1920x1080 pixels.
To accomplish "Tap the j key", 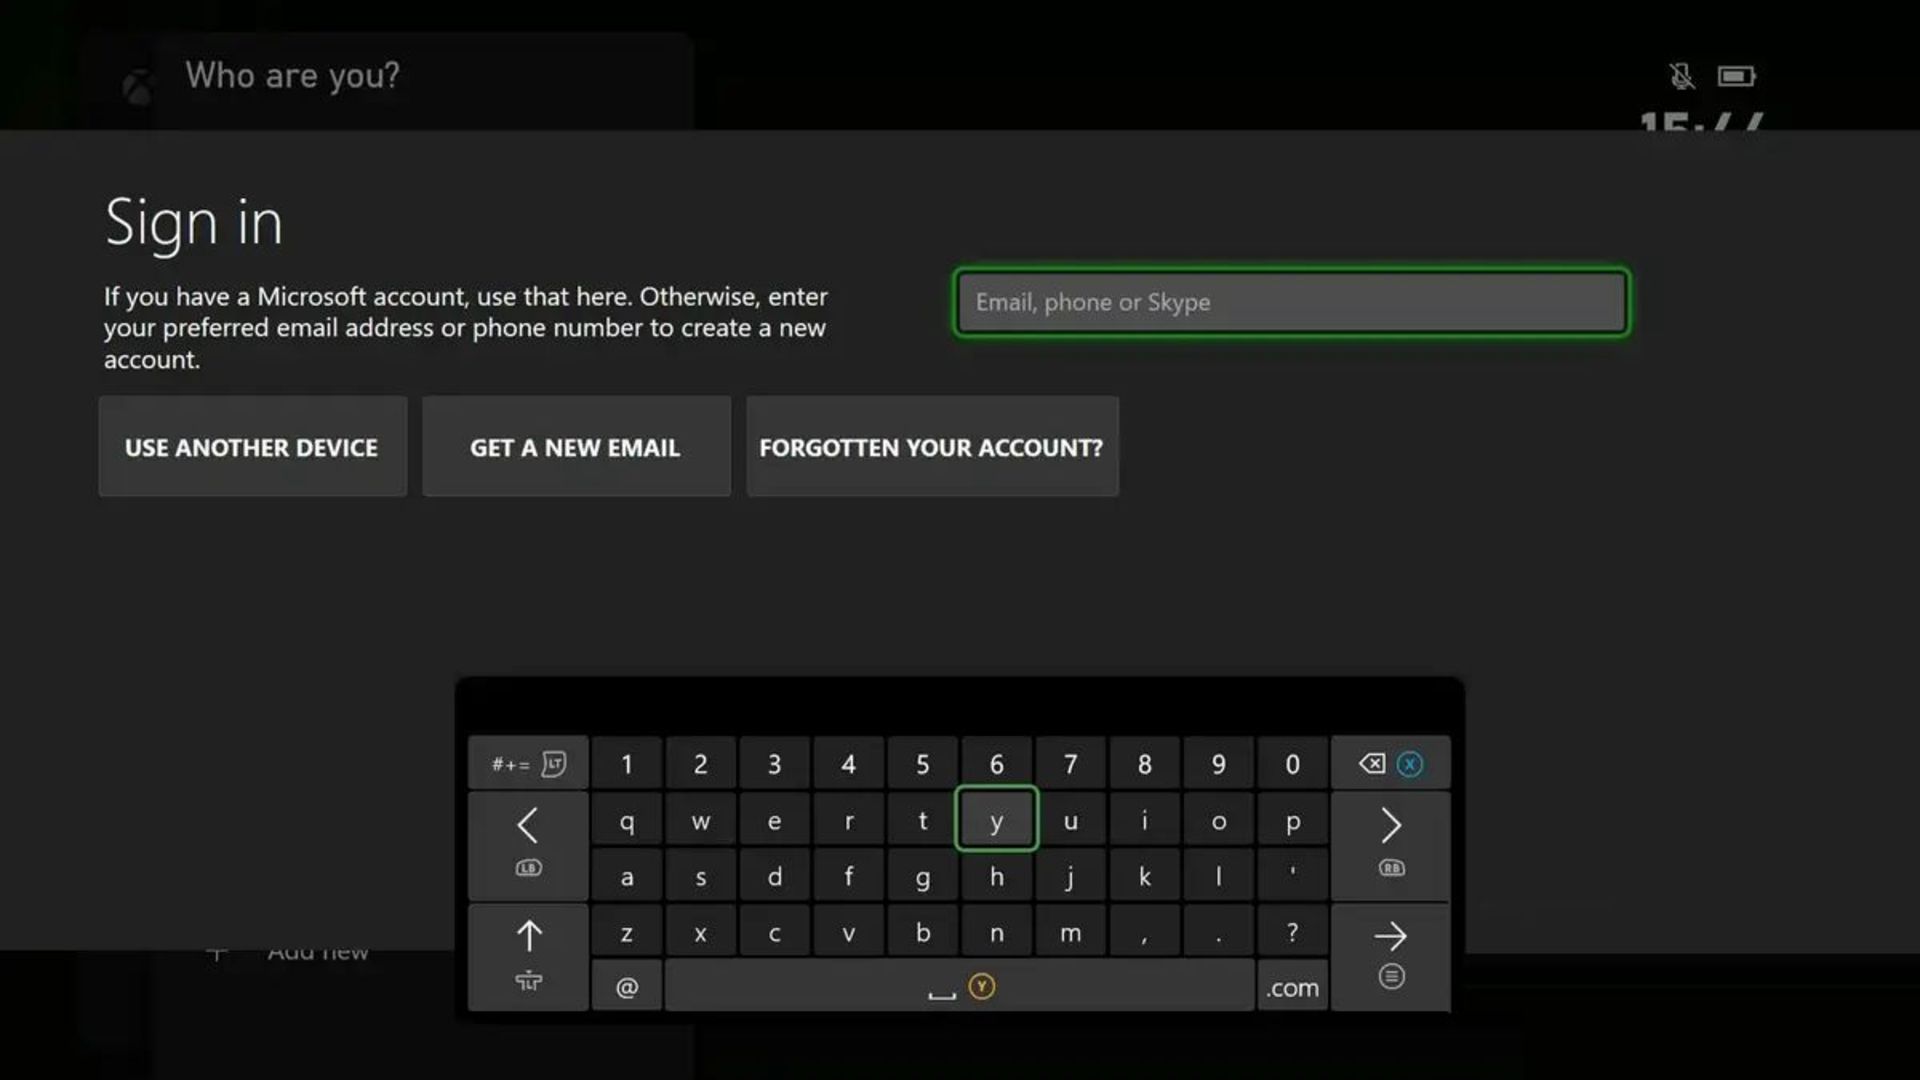I will (1071, 877).
